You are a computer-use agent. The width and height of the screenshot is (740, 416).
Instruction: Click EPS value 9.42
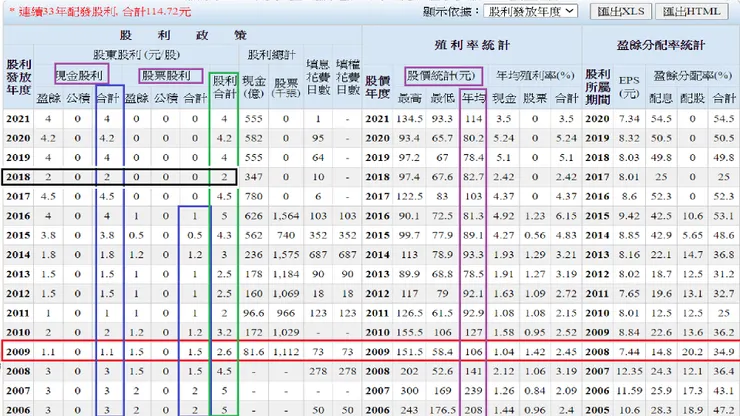(x=629, y=216)
